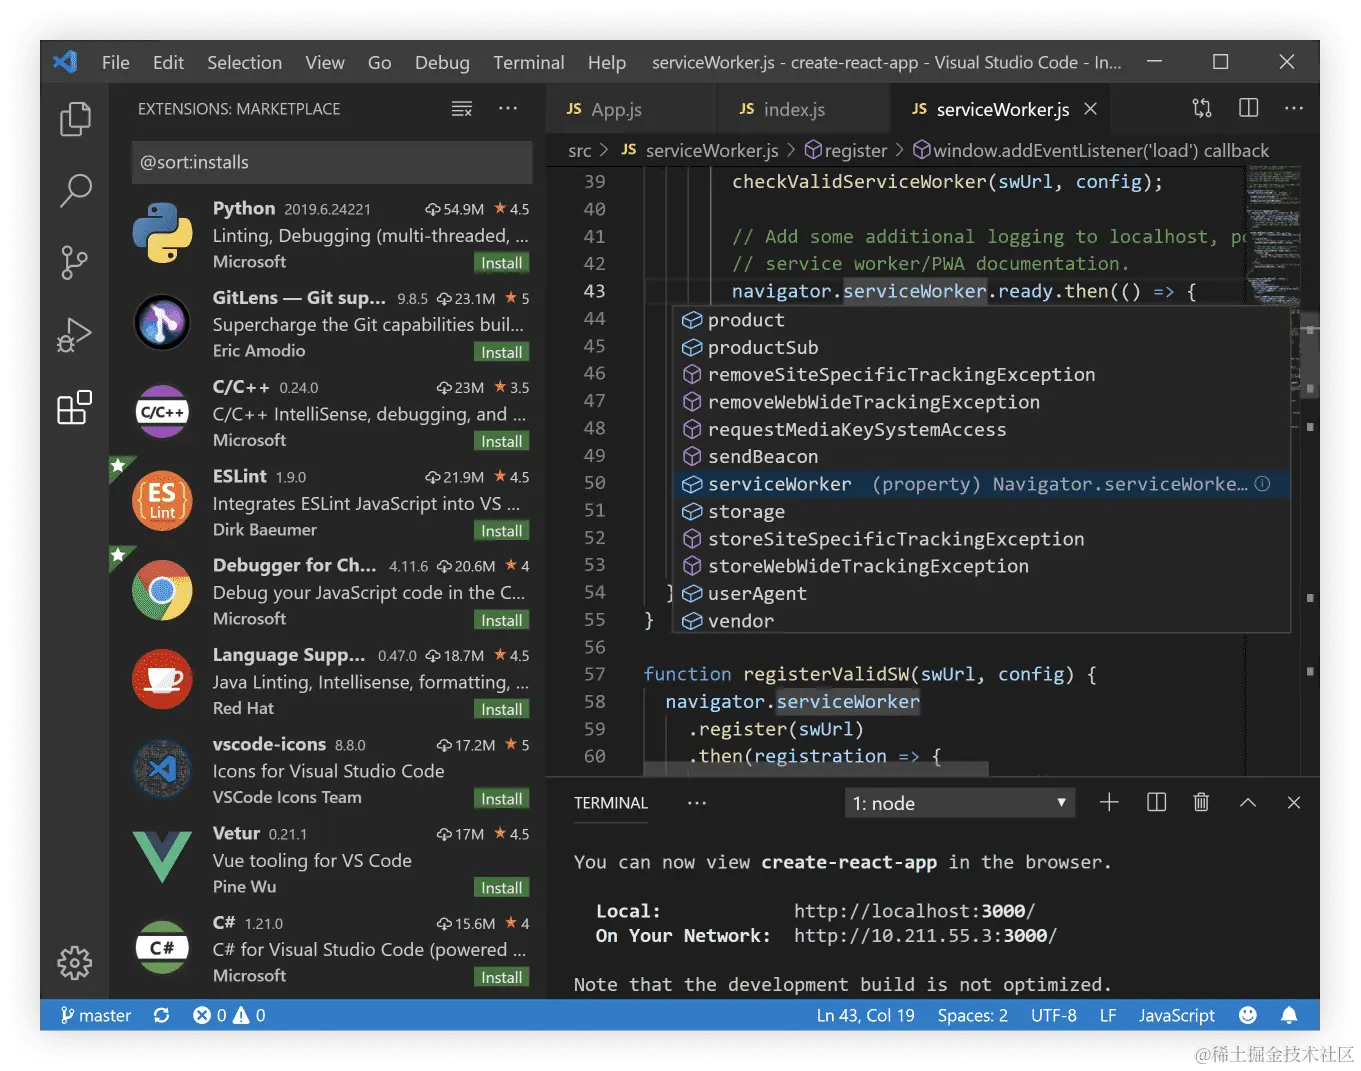Open the terminal selector showing 1: node
The width and height of the screenshot is (1361, 1071).
click(958, 802)
